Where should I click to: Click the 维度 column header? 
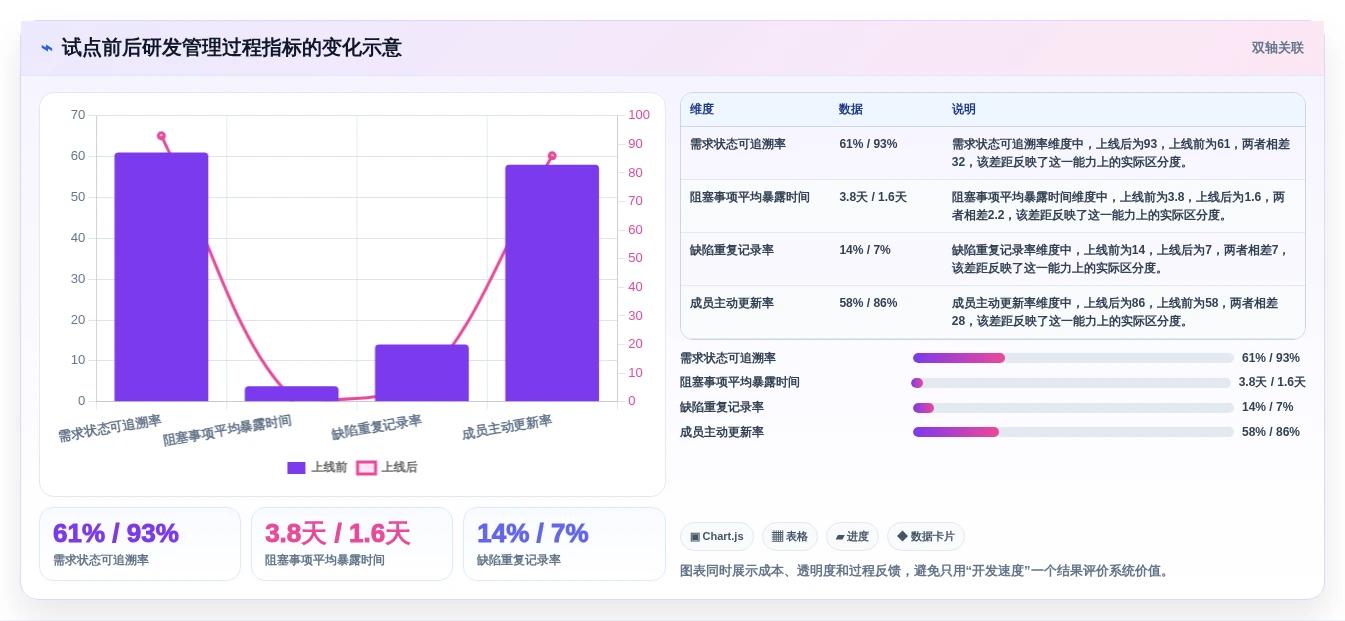click(x=702, y=109)
